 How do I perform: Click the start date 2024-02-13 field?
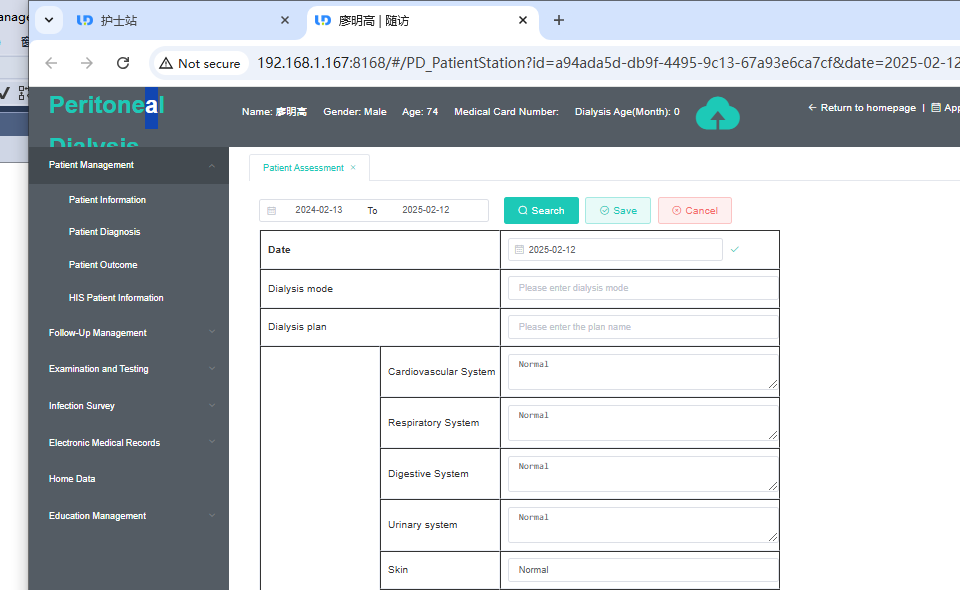(319, 210)
